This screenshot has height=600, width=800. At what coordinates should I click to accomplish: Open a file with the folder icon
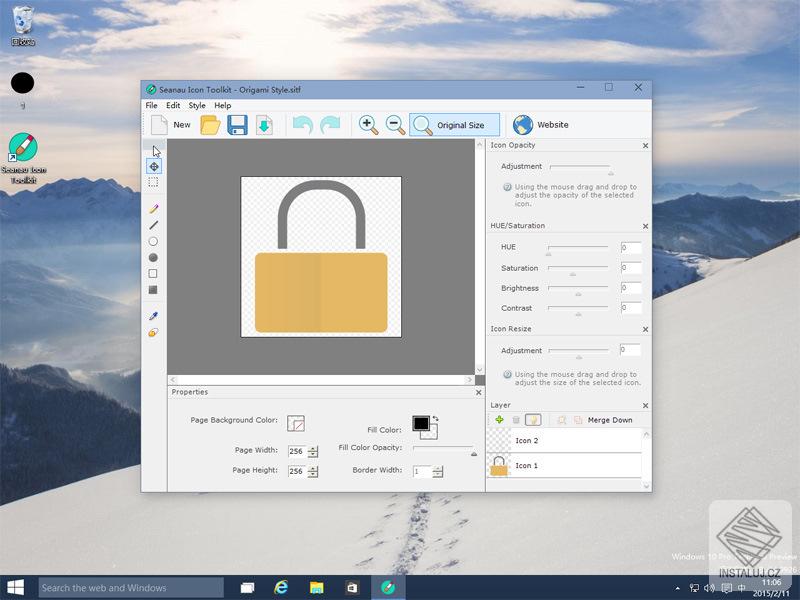(210, 125)
